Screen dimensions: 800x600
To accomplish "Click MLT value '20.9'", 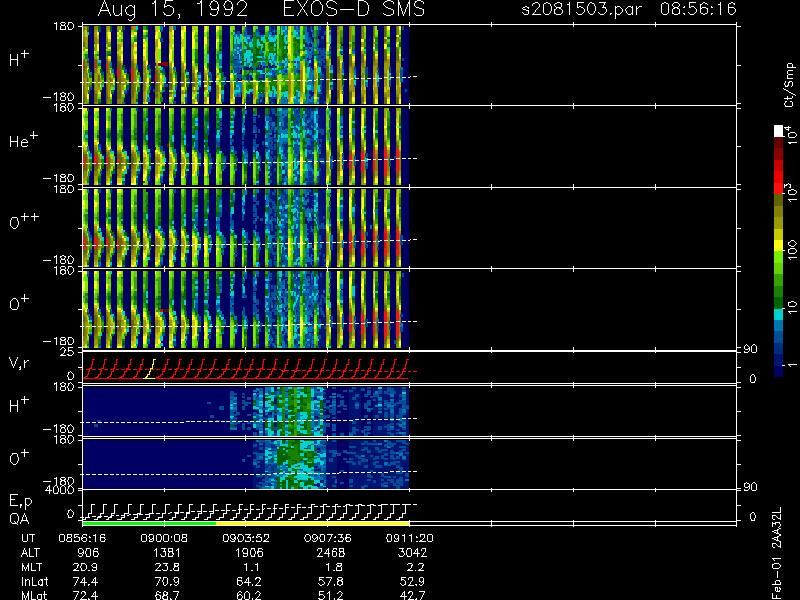I will tap(86, 567).
